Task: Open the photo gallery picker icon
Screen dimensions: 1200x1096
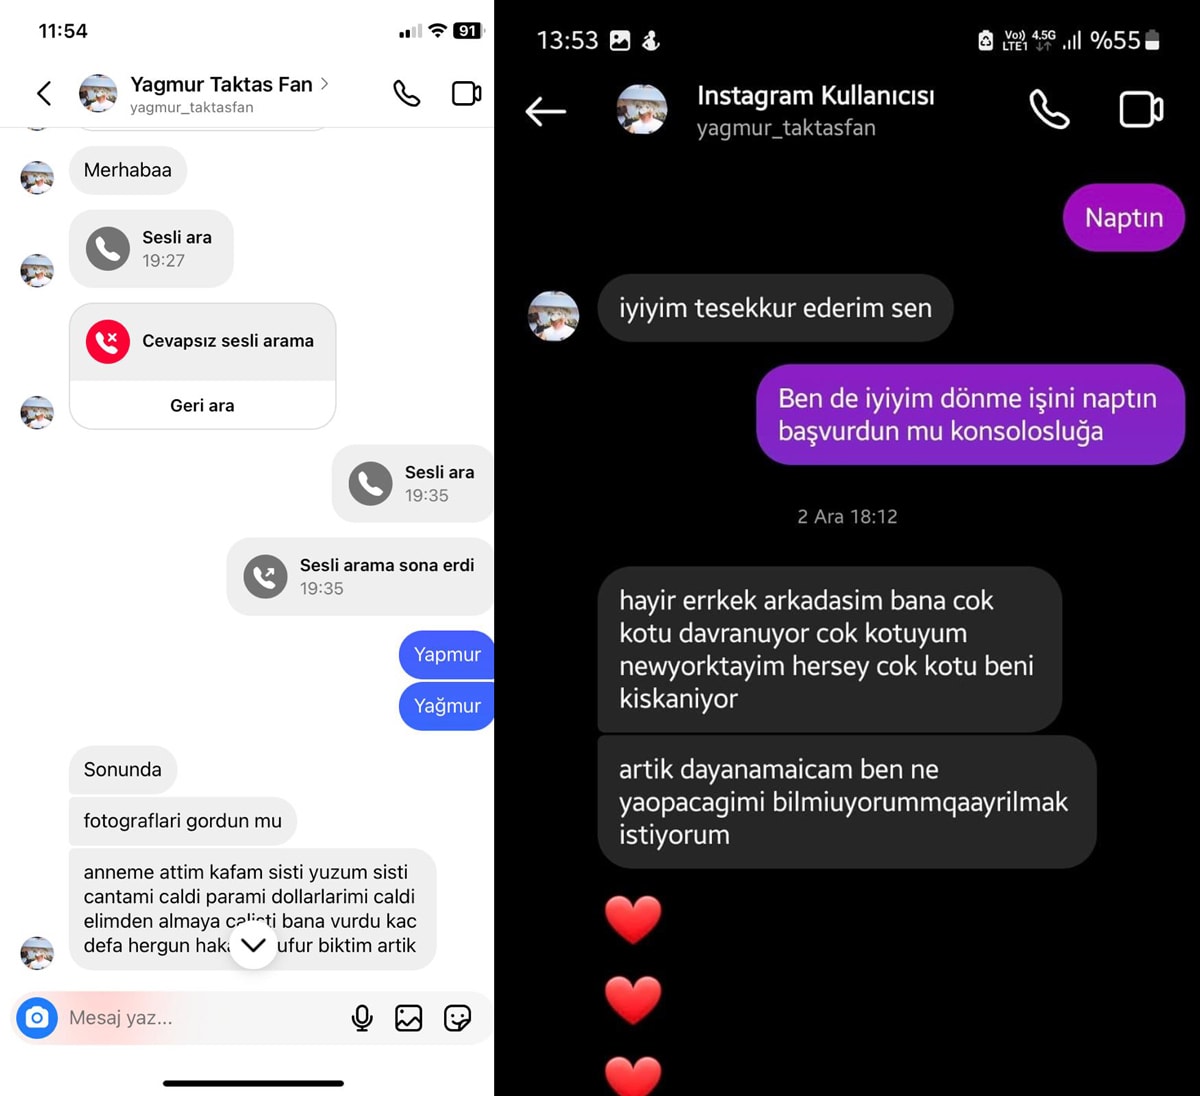Action: [x=409, y=1018]
